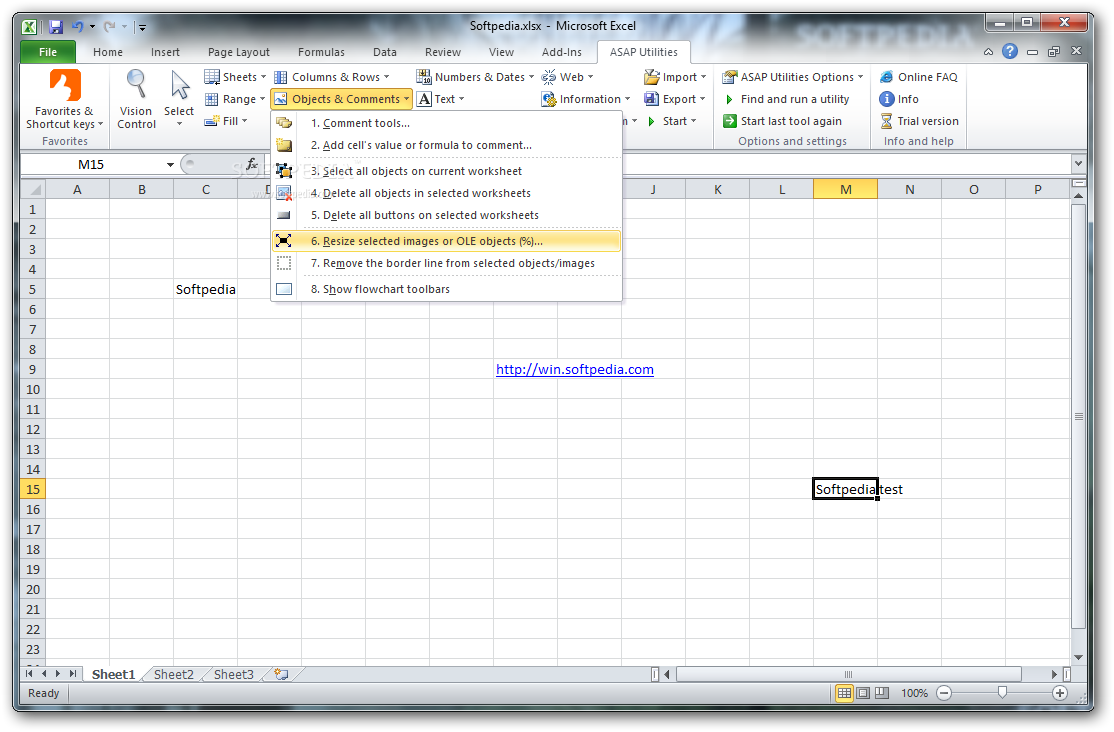Switch to Normal view icon in status bar
The width and height of the screenshot is (1114, 732).
coord(844,693)
